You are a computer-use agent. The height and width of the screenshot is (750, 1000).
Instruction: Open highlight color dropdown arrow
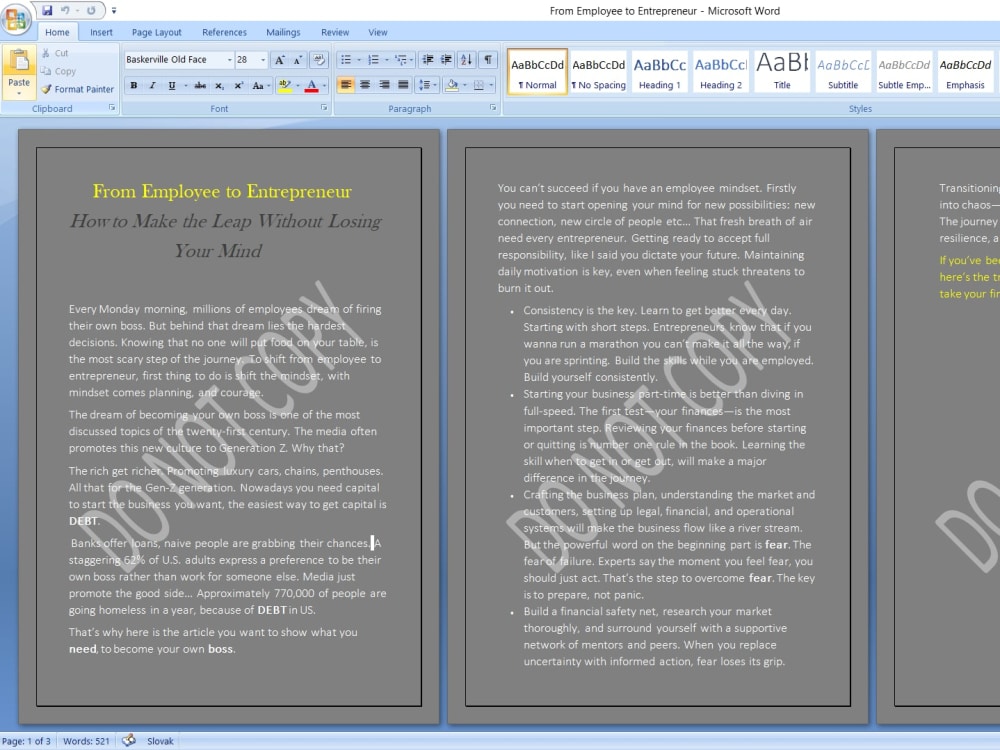(x=298, y=85)
